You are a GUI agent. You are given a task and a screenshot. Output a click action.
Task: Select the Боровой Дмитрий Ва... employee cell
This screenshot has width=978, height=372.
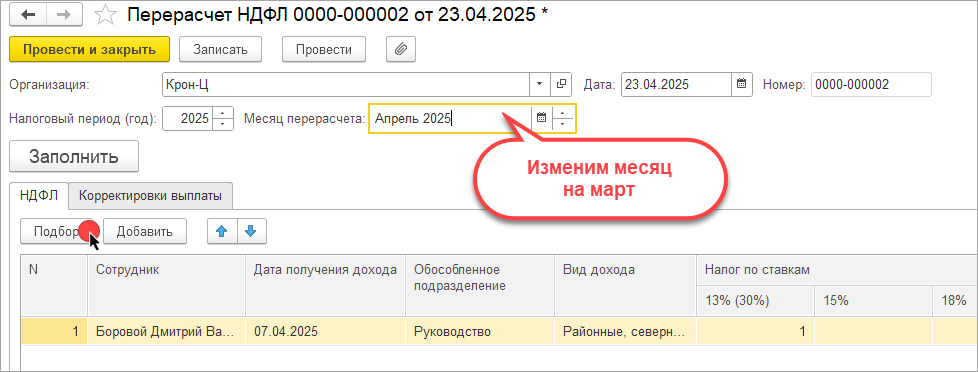[x=166, y=331]
